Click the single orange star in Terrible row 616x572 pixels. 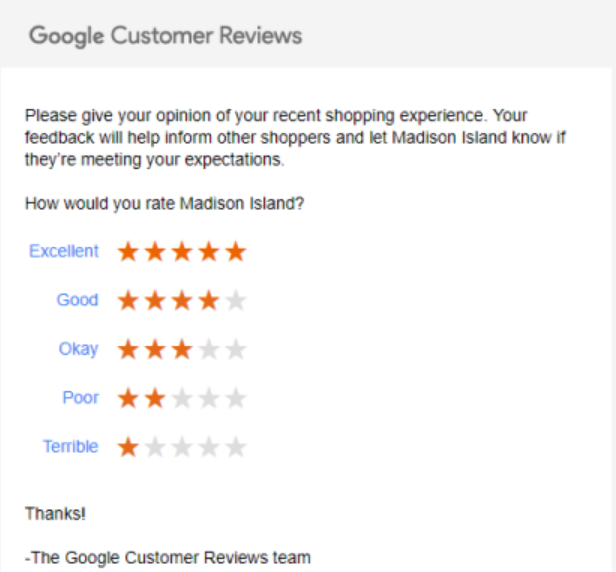[x=128, y=447]
